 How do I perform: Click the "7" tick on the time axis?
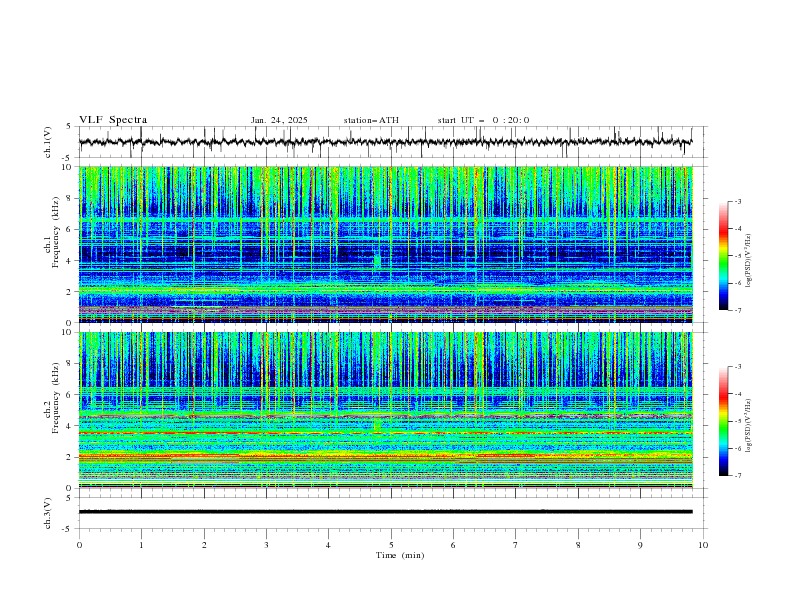(516, 545)
